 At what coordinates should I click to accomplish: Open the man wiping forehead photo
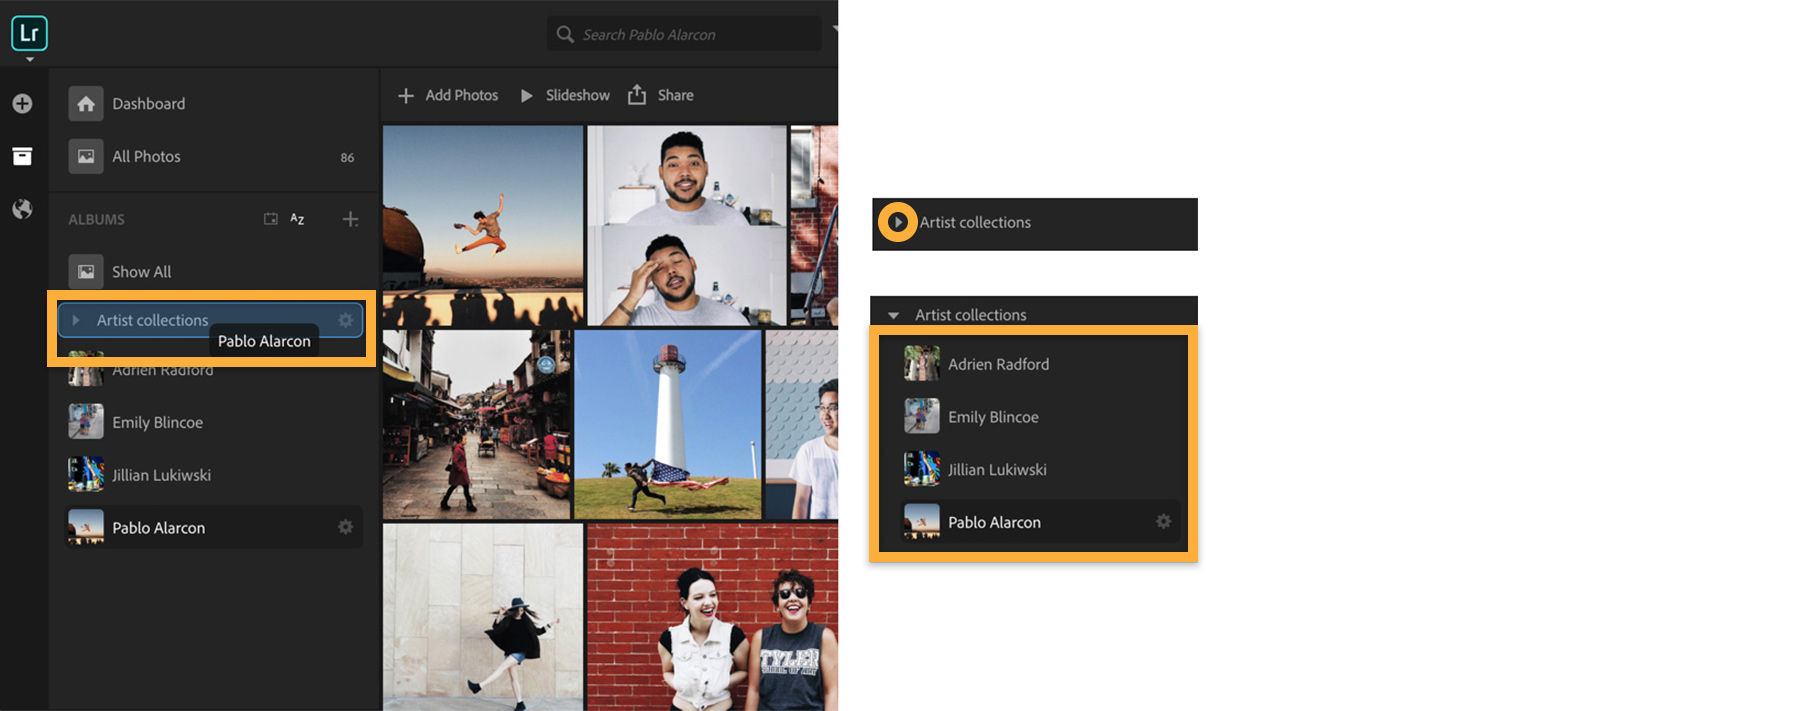687,277
